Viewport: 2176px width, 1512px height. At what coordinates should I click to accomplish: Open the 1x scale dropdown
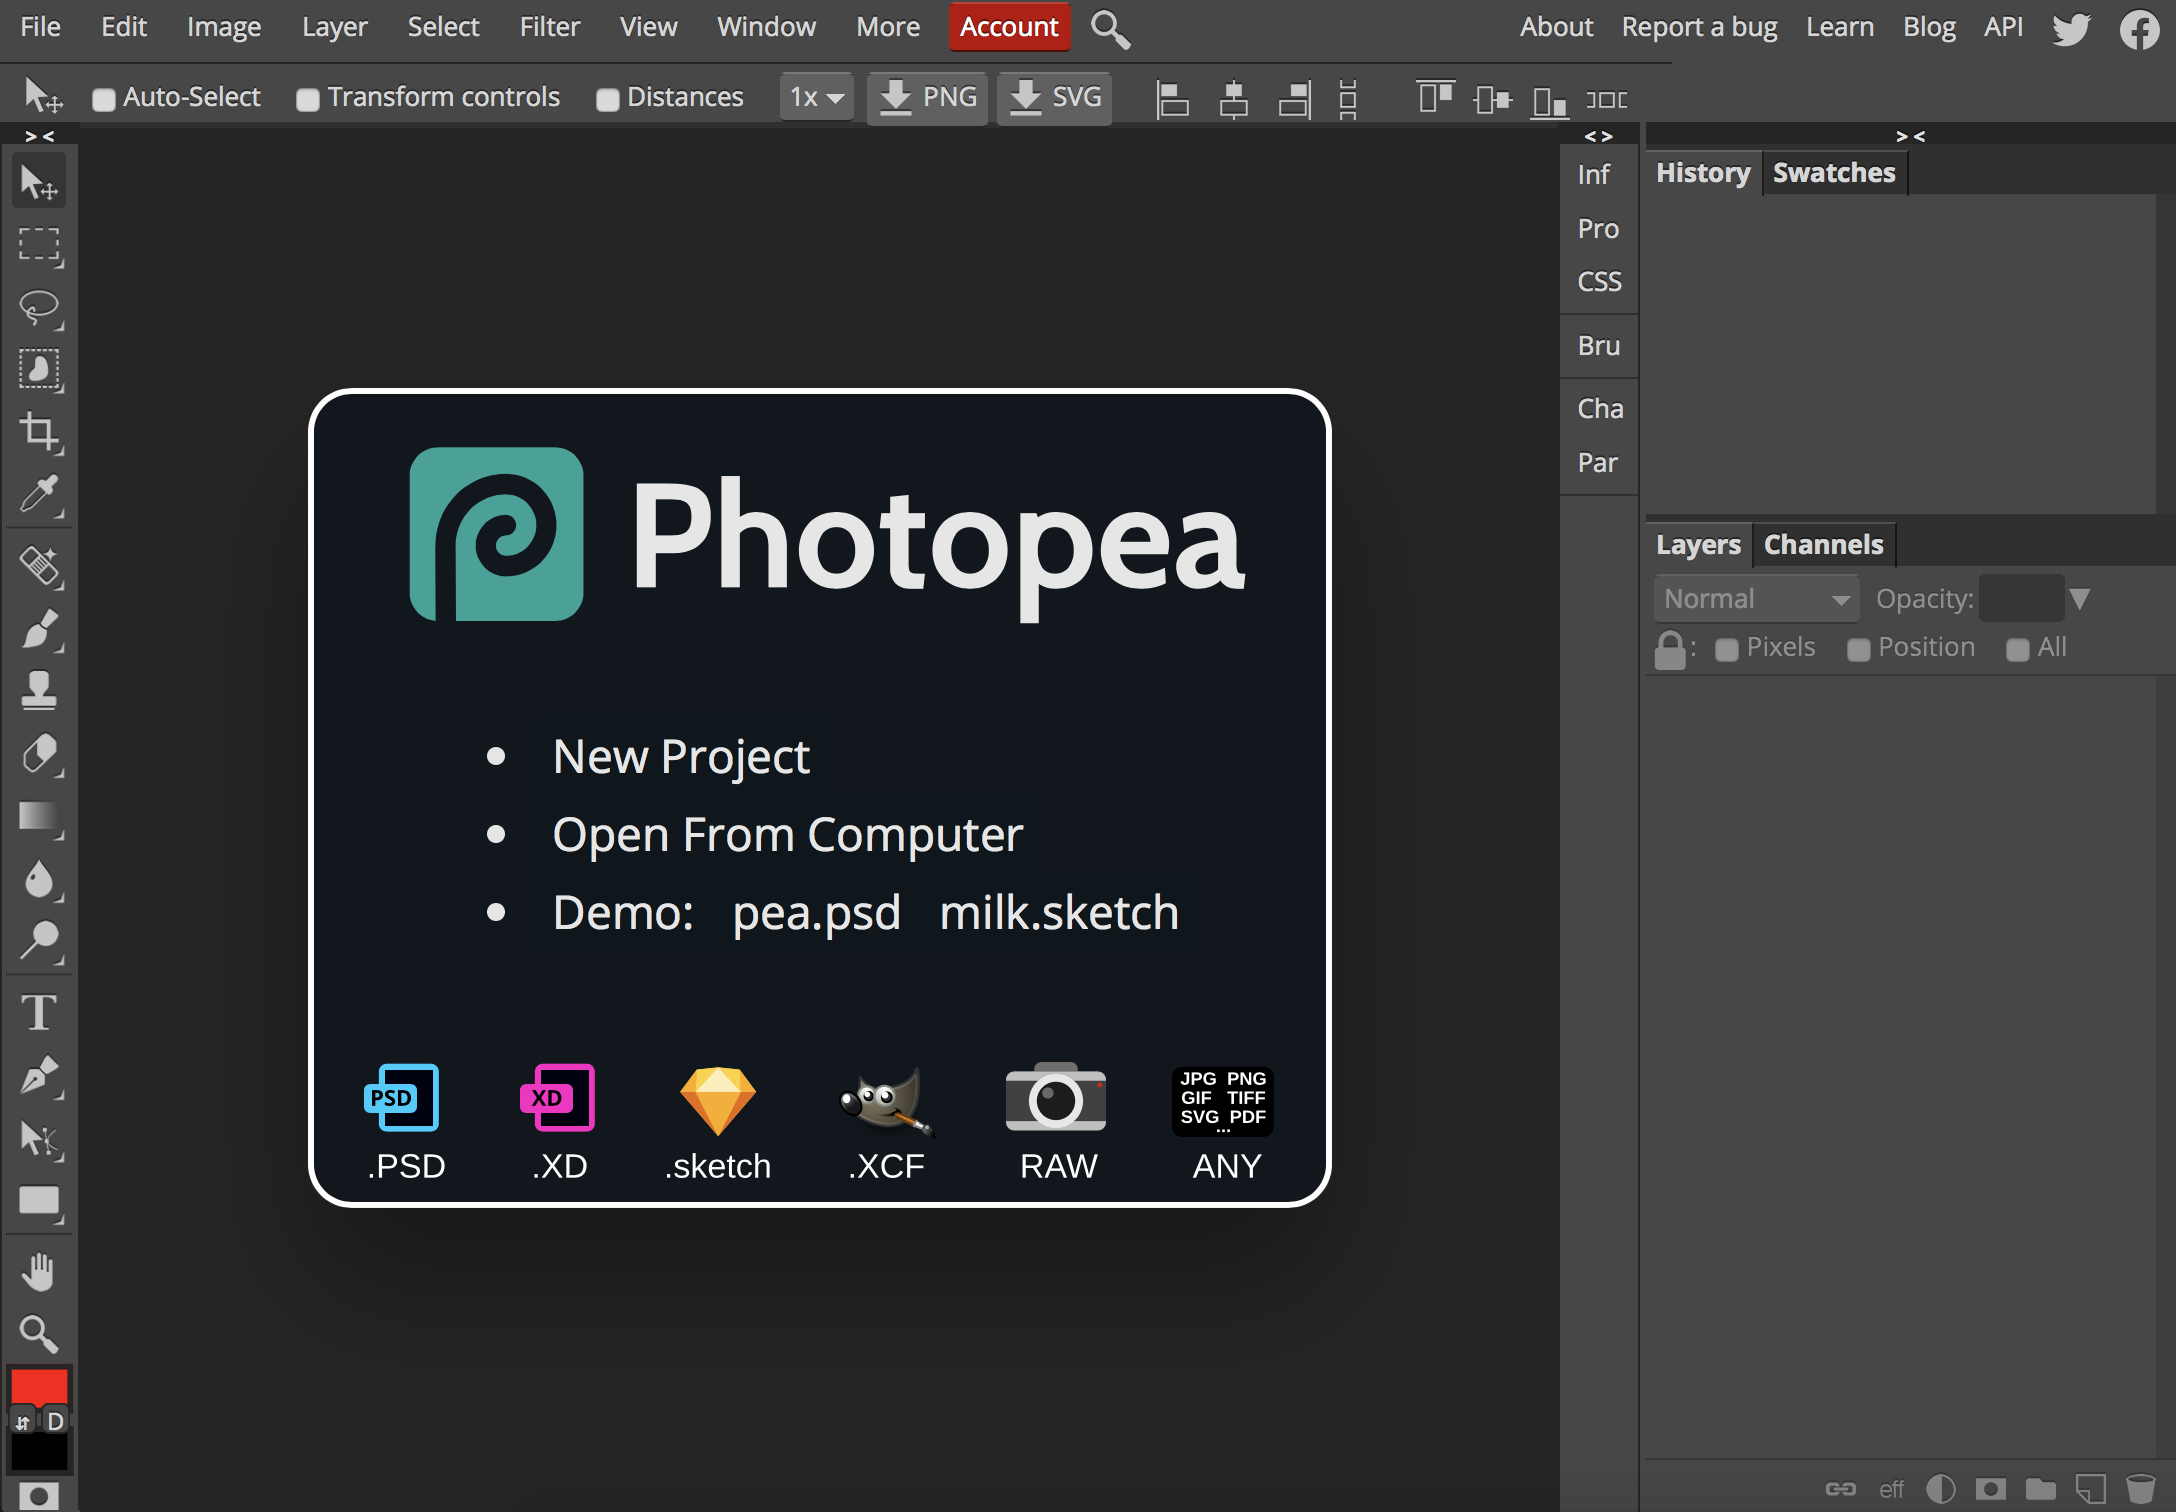[x=816, y=97]
